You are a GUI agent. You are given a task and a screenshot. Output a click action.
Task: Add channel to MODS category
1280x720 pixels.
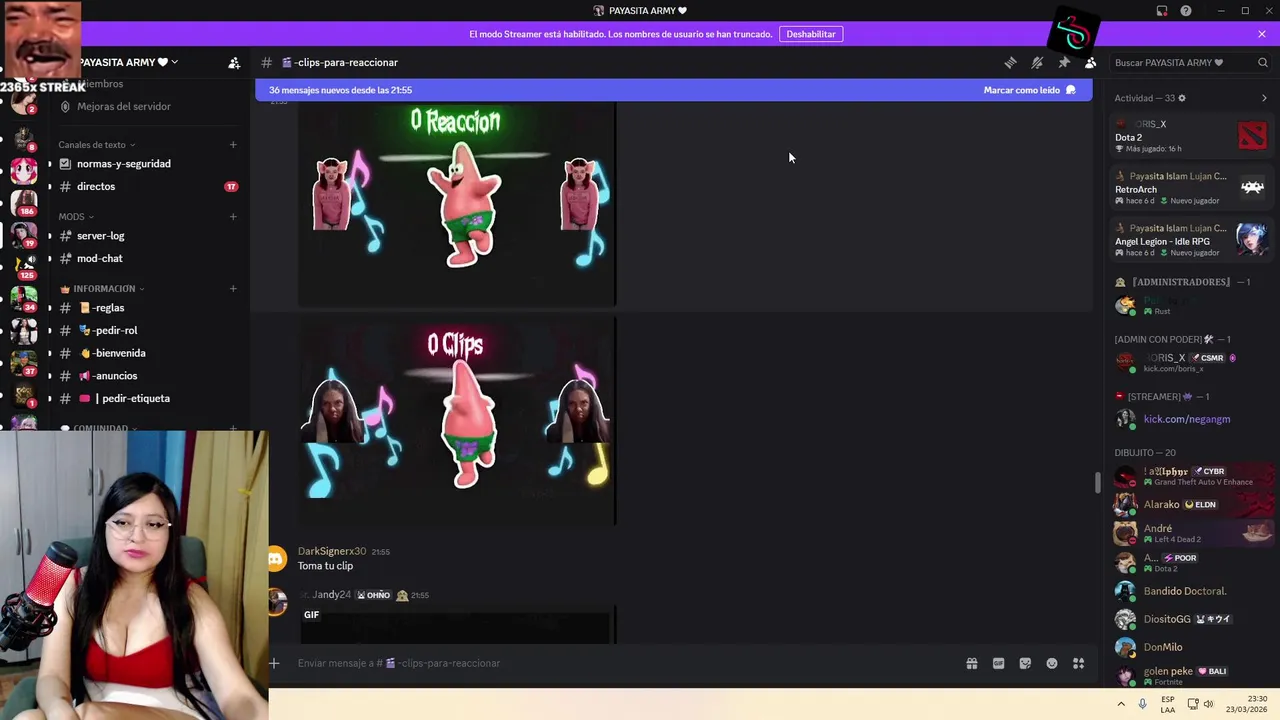tap(233, 217)
